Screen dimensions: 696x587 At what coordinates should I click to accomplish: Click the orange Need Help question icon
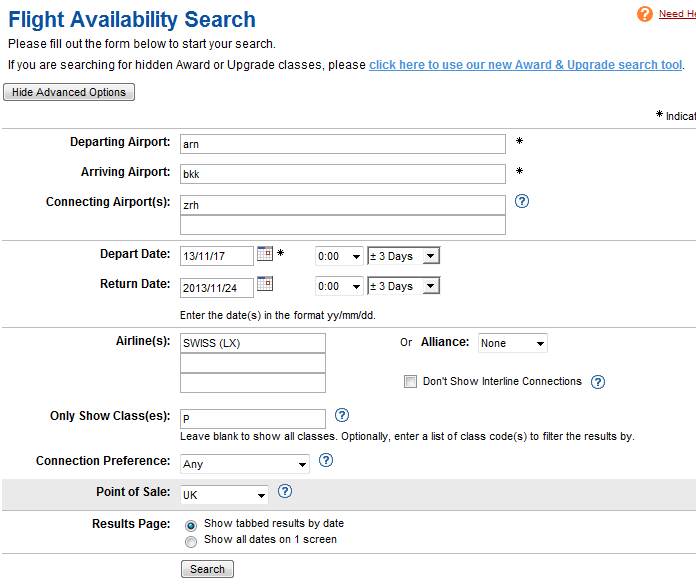pyautogui.click(x=645, y=14)
